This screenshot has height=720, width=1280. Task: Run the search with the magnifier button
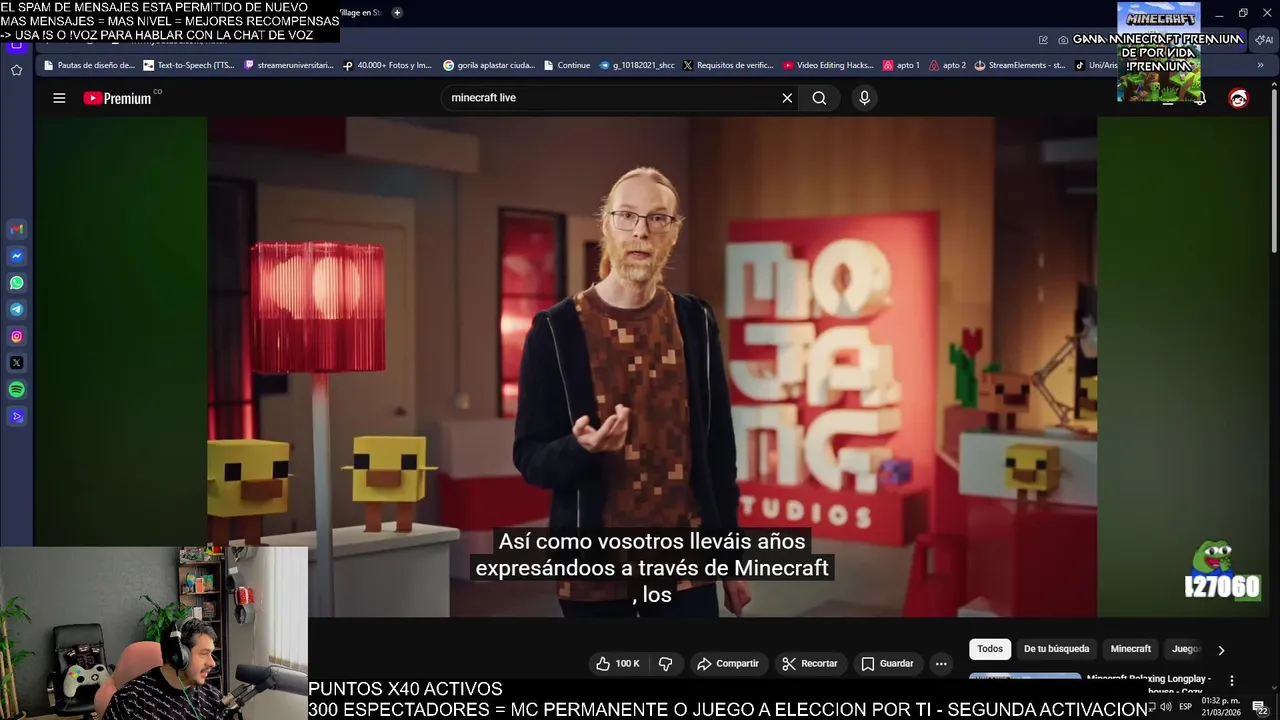pos(819,98)
